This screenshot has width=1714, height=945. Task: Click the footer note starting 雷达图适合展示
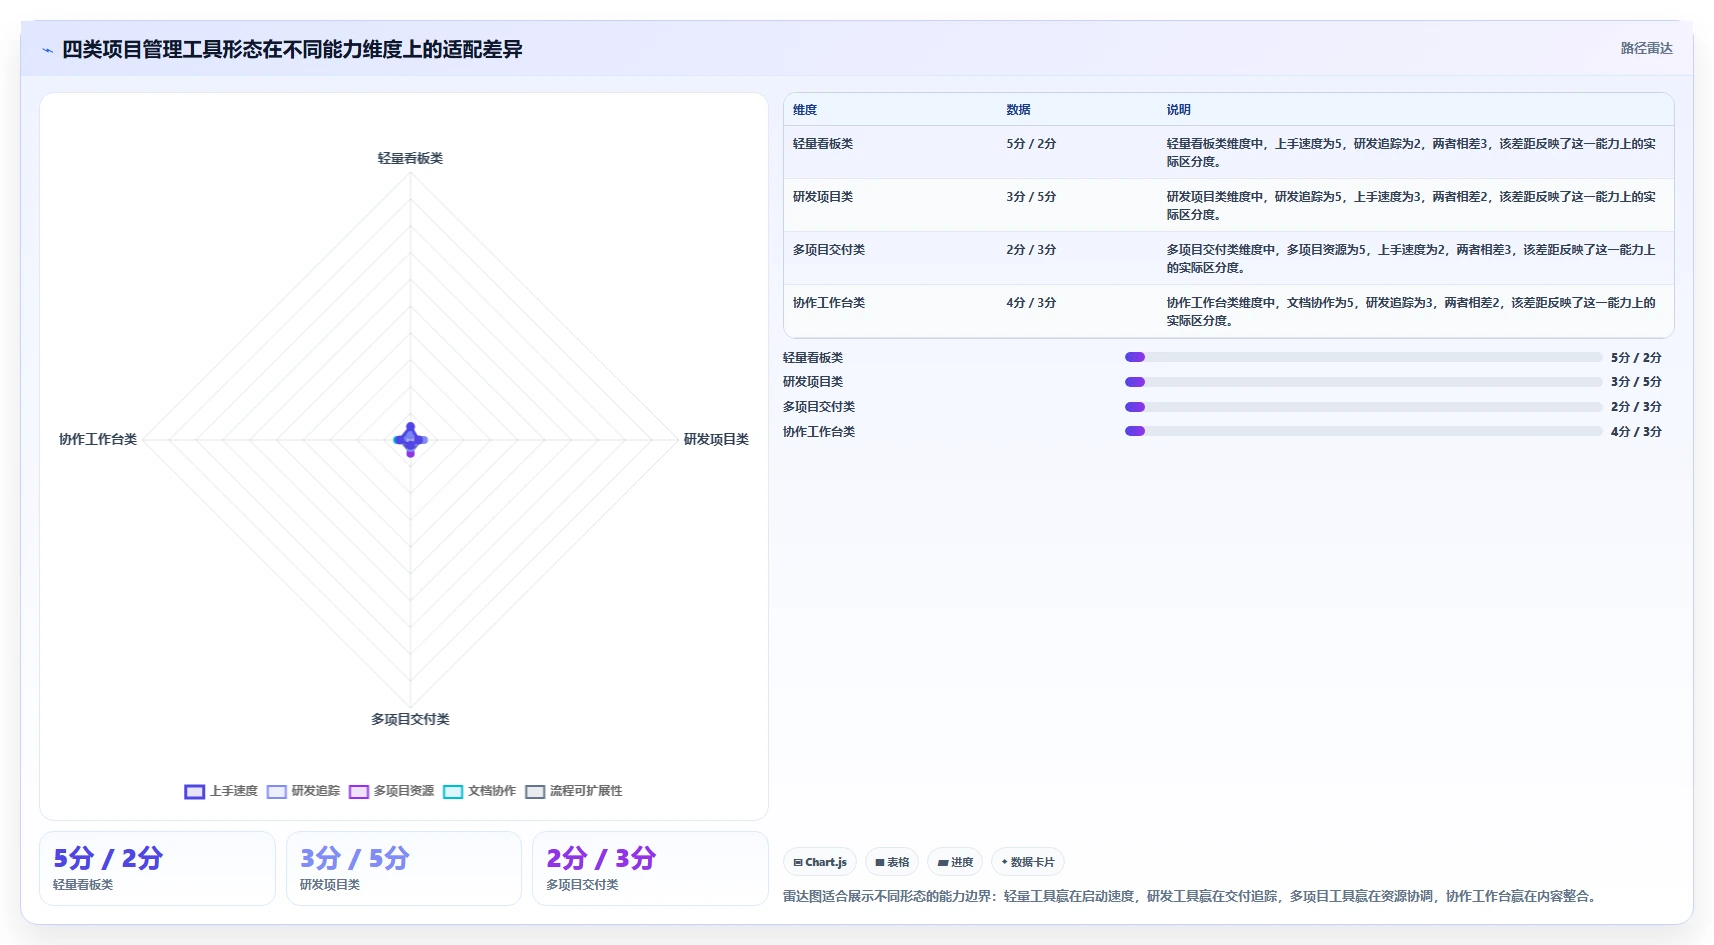tap(1191, 896)
